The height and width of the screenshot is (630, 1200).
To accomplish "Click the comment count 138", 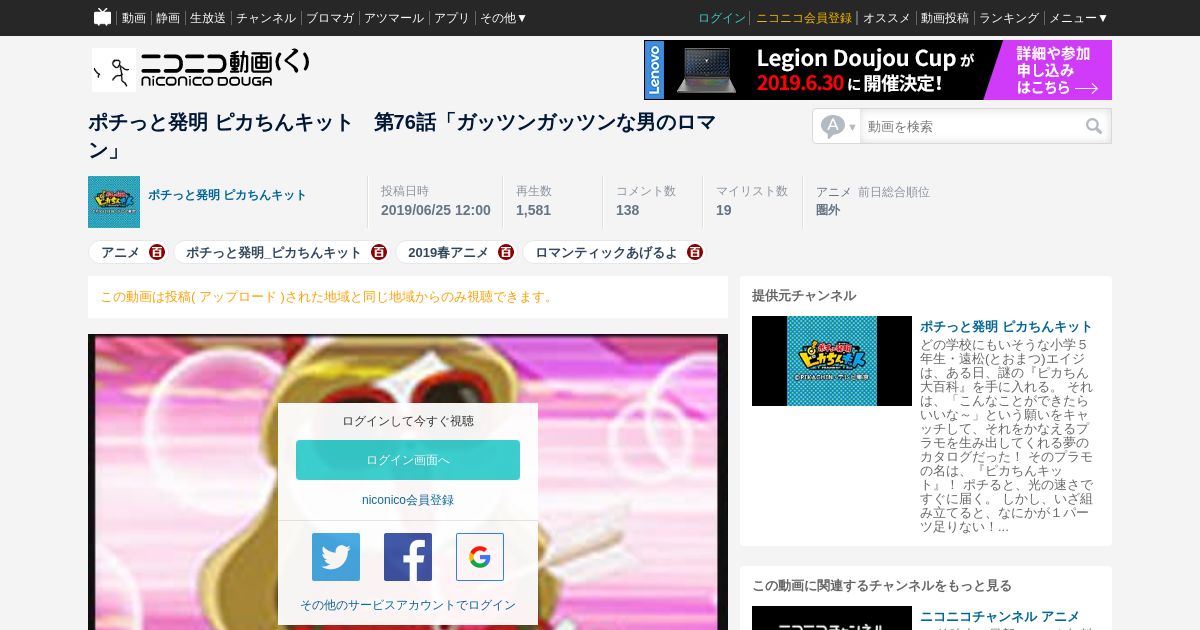I will [627, 210].
